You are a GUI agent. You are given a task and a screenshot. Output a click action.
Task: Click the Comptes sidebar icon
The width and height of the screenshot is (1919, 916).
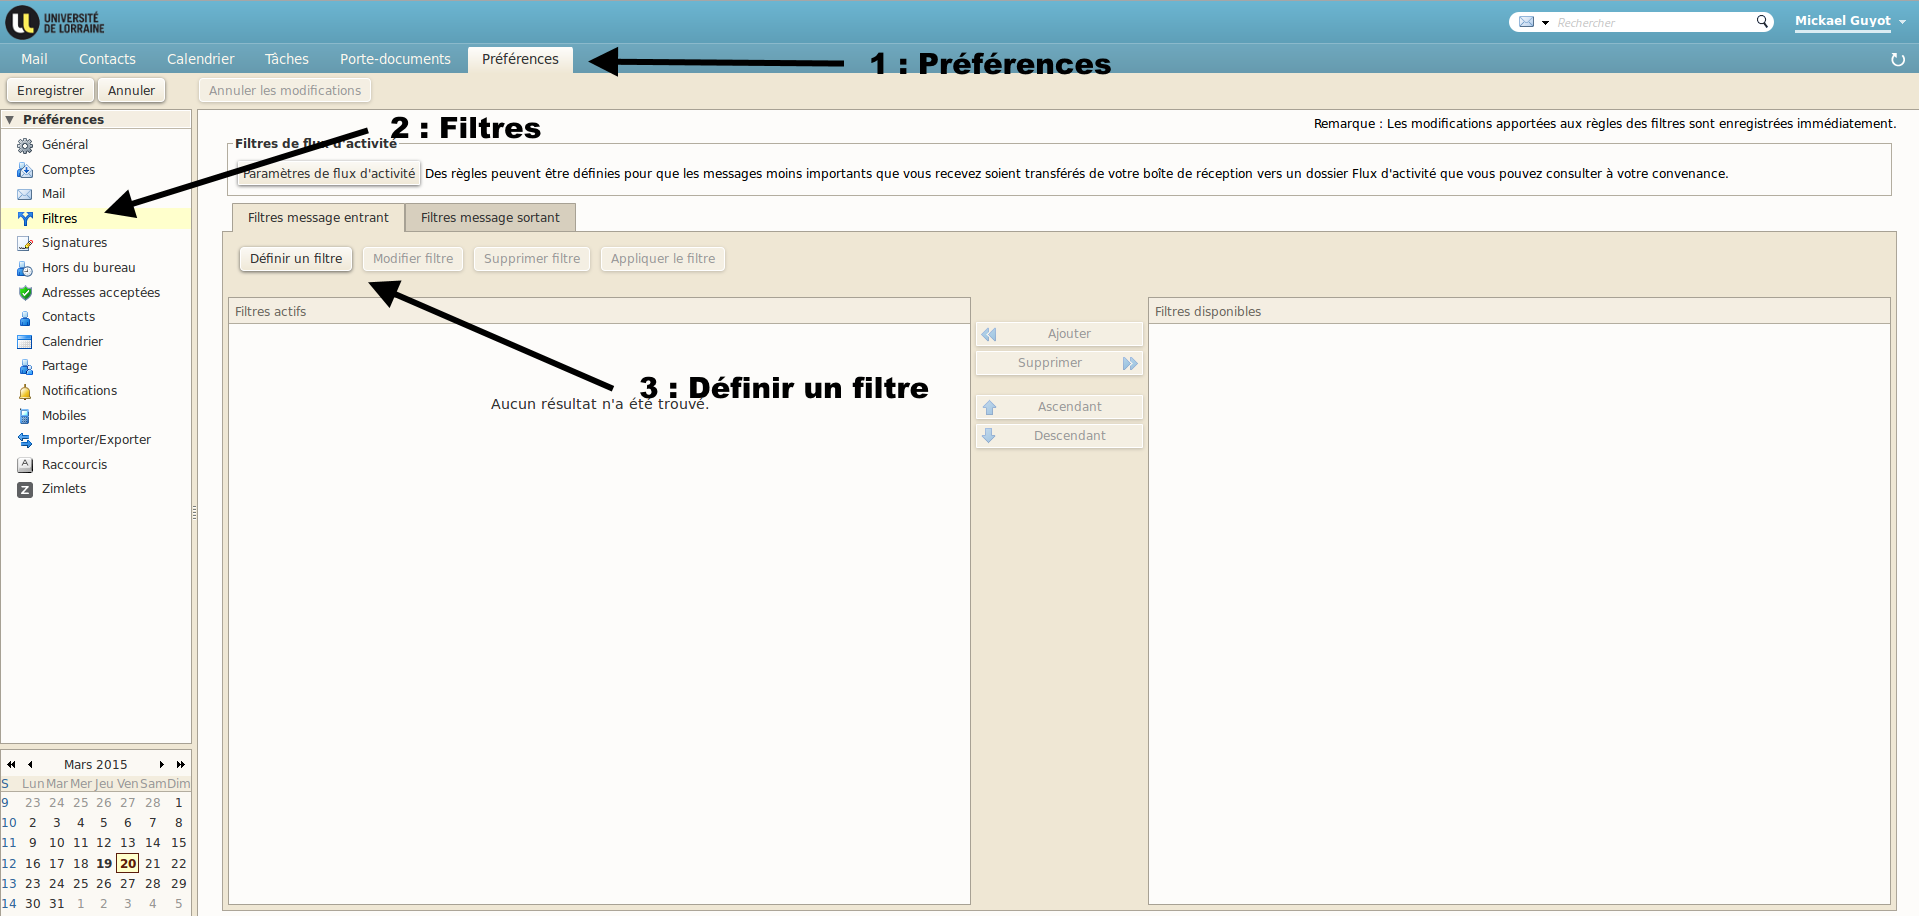point(25,170)
